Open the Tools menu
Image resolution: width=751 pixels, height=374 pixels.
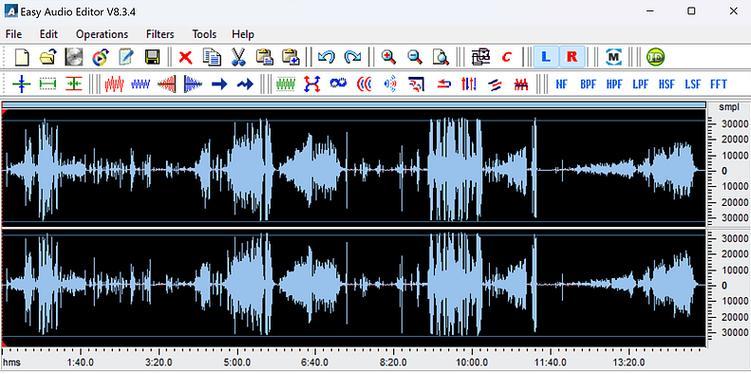point(205,34)
